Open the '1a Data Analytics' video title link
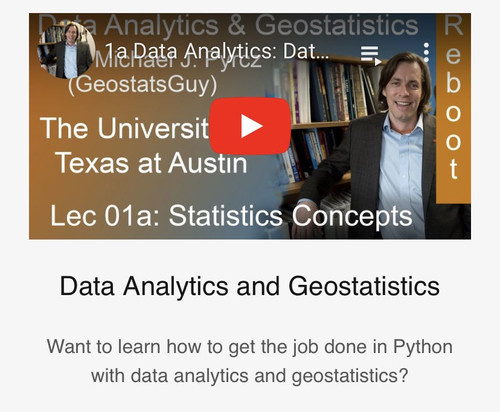500x412 pixels. [x=217, y=52]
